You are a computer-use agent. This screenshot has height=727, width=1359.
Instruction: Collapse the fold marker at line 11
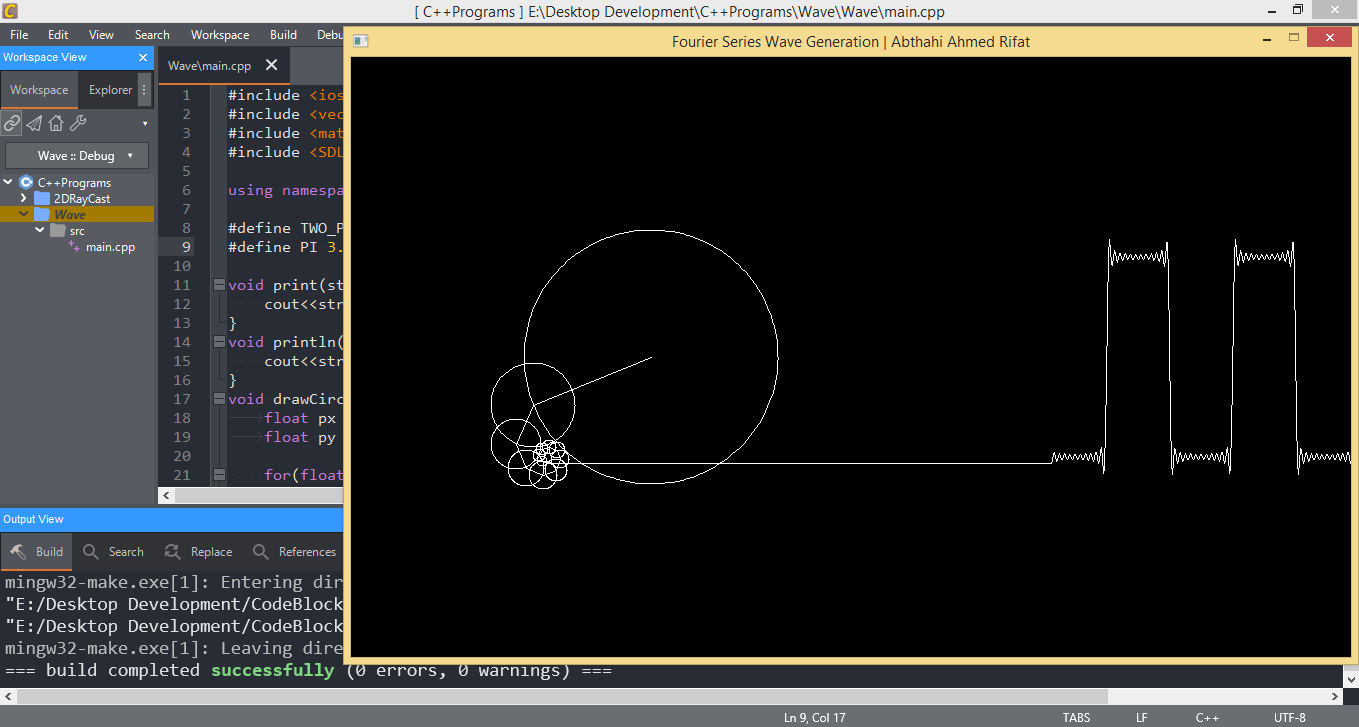click(x=219, y=285)
